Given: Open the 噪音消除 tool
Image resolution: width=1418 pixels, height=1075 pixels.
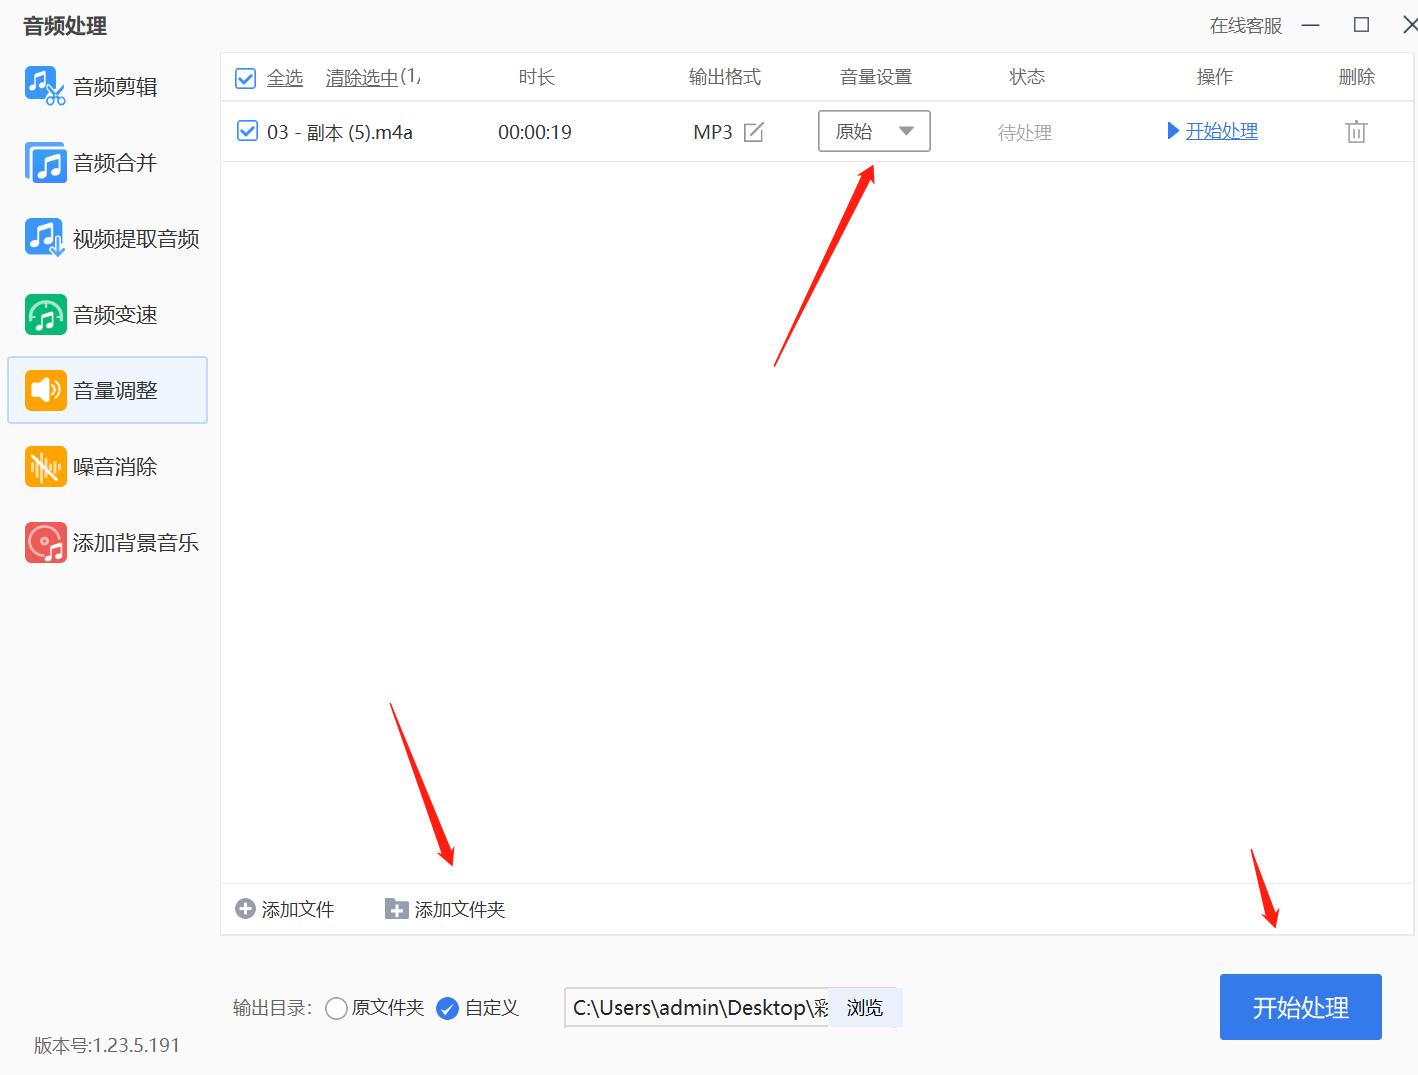Looking at the screenshot, I should click(110, 466).
